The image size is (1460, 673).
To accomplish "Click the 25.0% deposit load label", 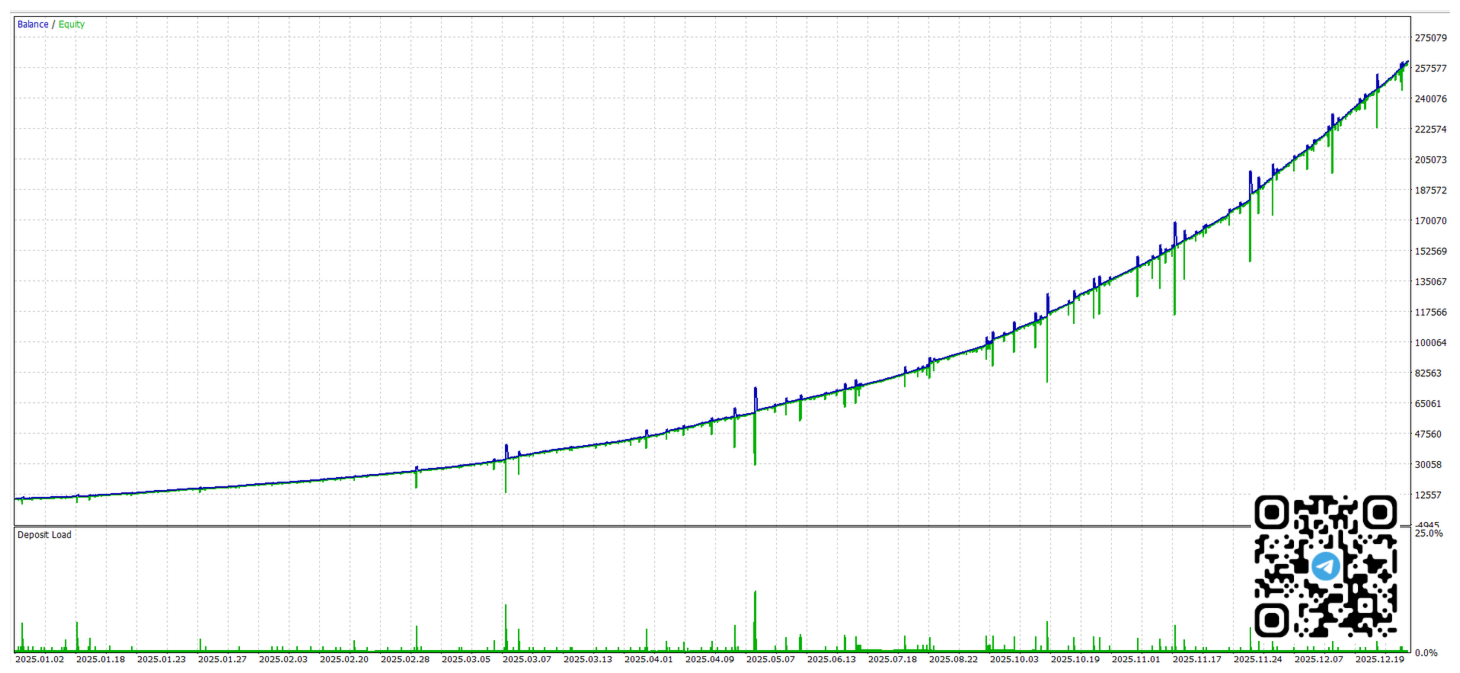I will pyautogui.click(x=1429, y=533).
